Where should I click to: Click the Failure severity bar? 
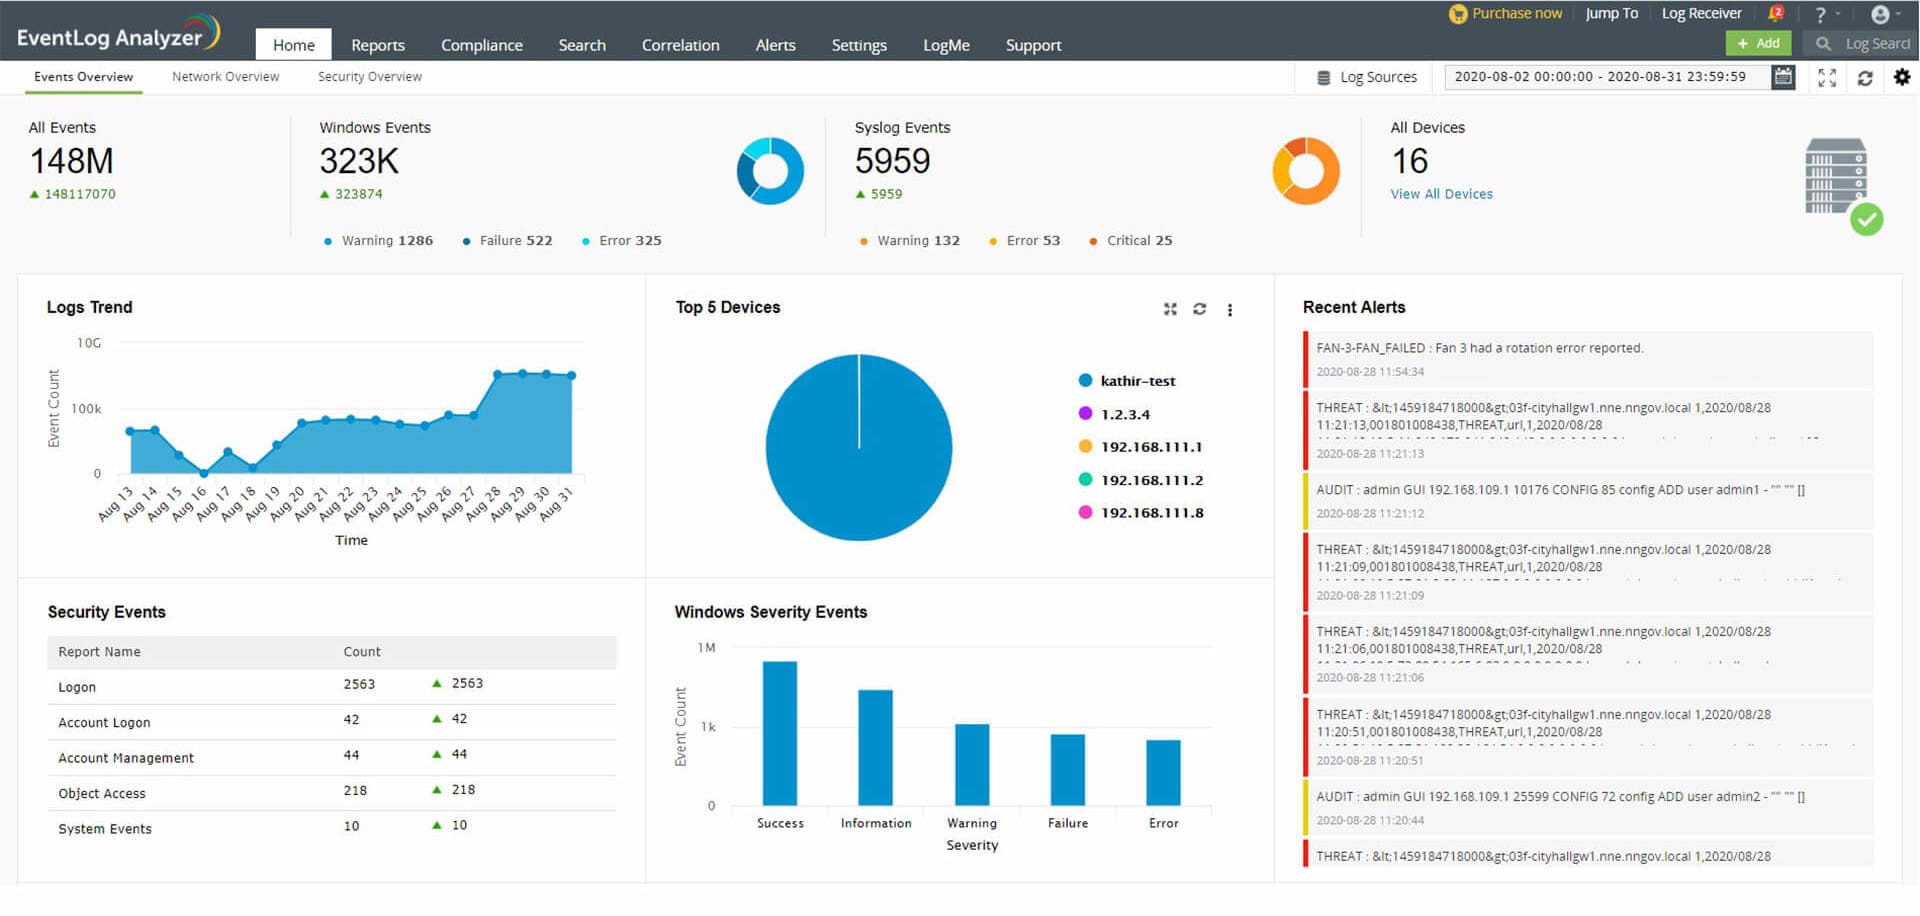(x=1068, y=770)
